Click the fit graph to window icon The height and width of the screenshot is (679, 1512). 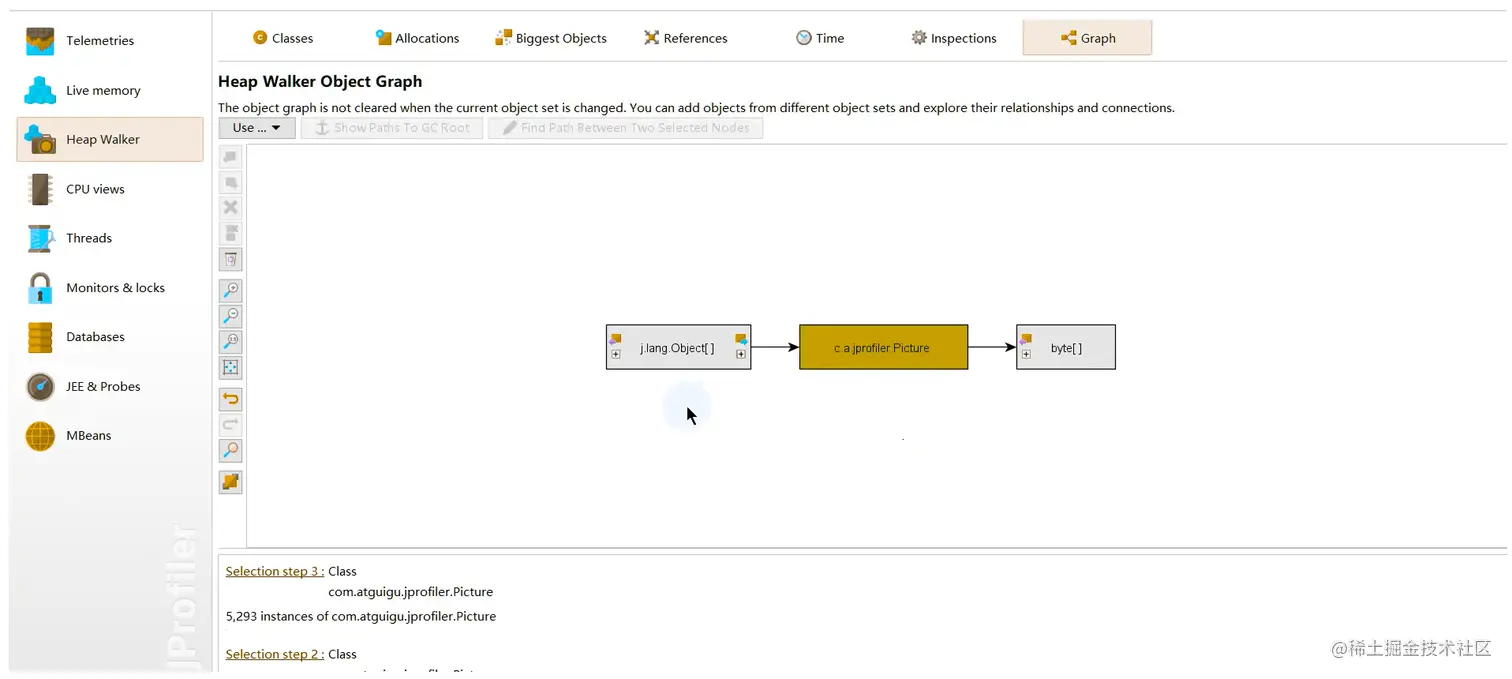point(231,368)
